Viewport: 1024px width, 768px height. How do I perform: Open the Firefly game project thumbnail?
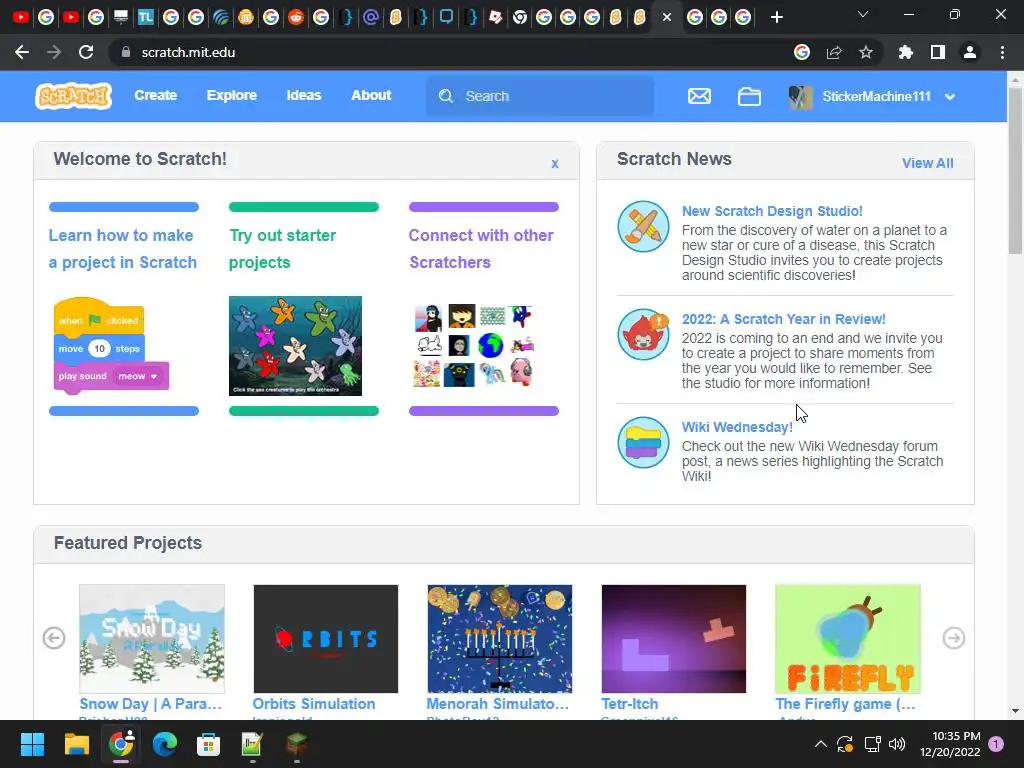point(848,639)
